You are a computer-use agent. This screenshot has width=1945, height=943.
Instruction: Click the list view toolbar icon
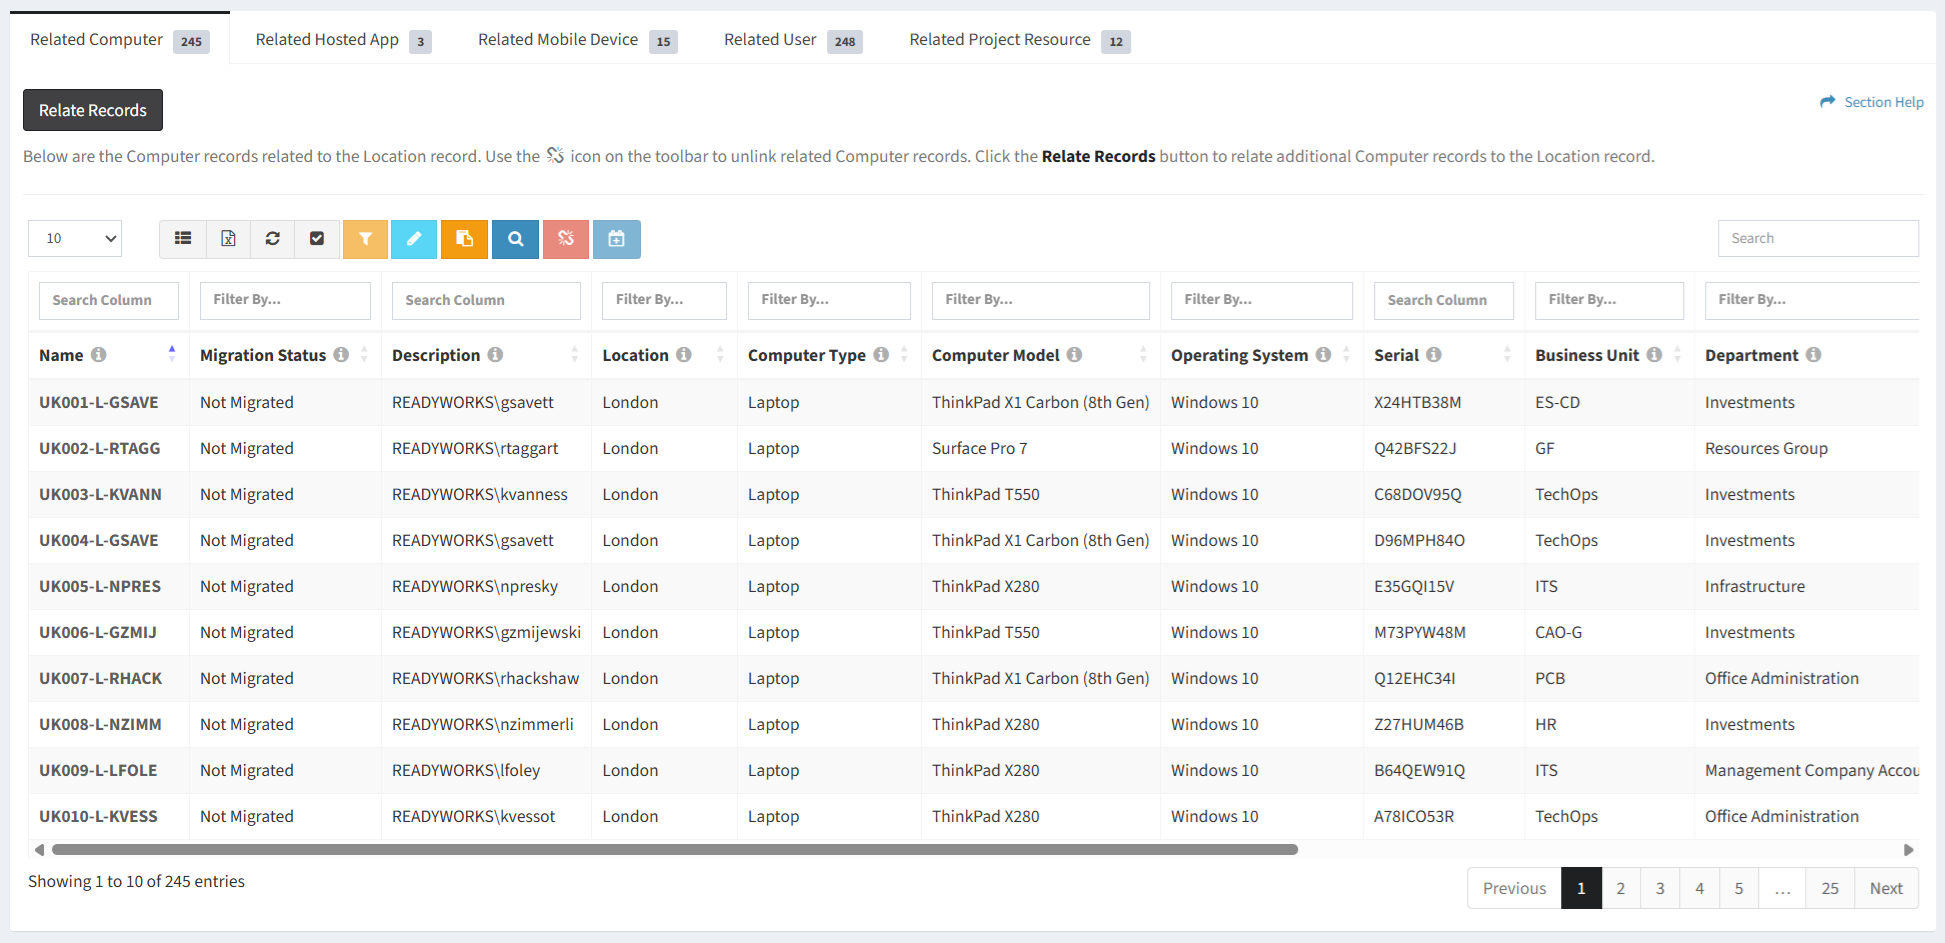click(183, 239)
